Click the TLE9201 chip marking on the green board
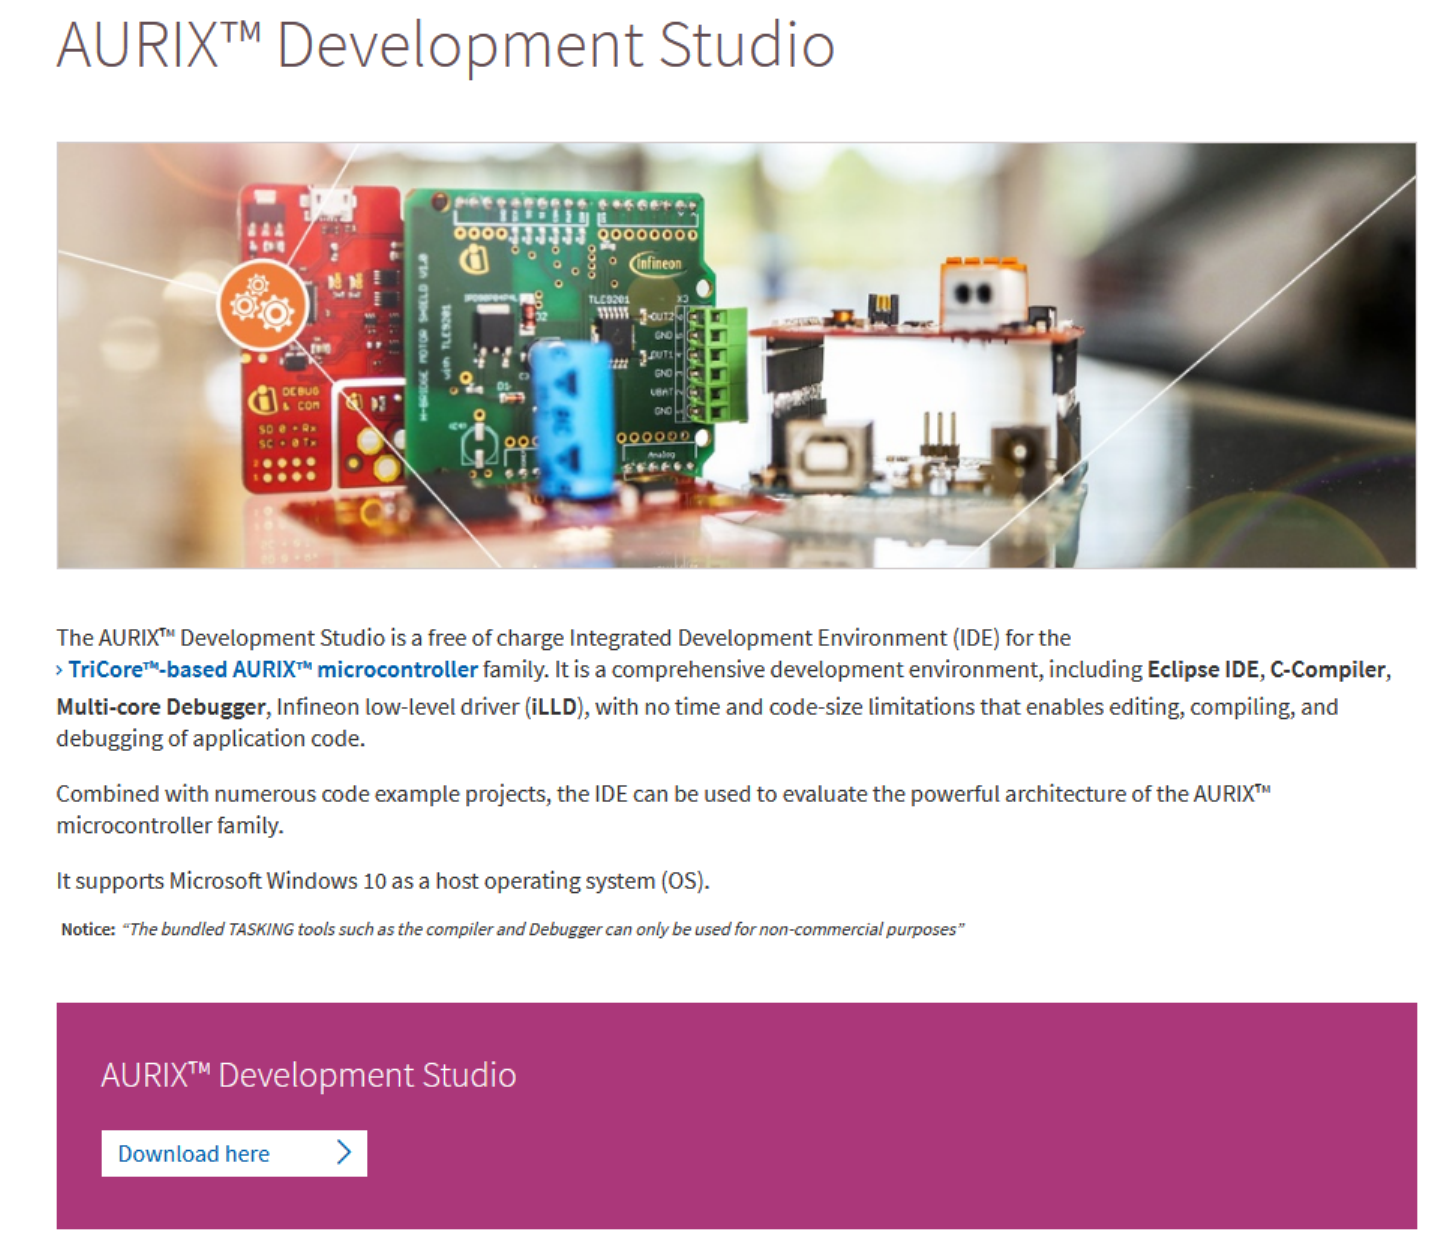The image size is (1449, 1257). [x=609, y=299]
